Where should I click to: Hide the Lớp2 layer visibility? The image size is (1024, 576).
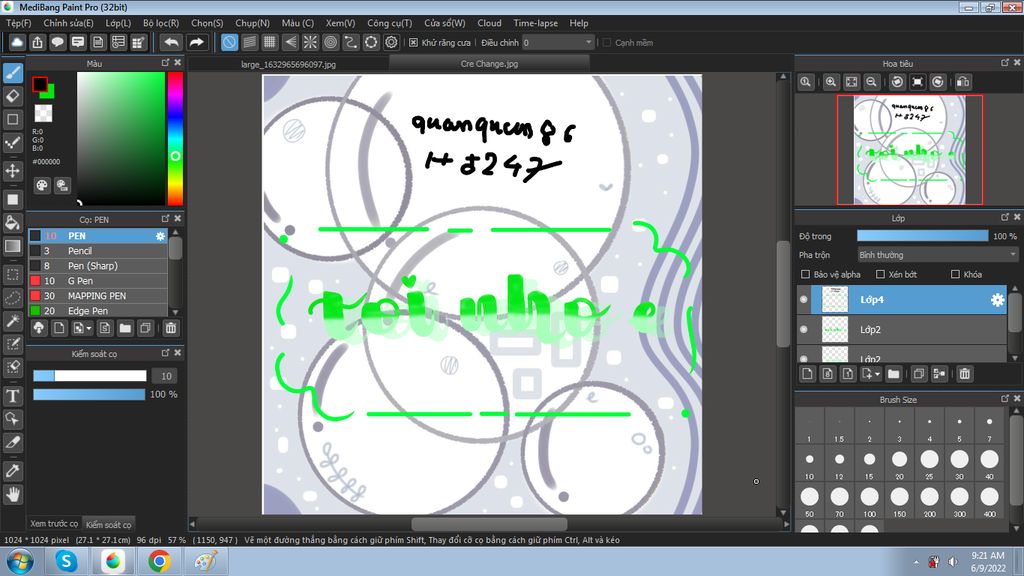tap(804, 329)
